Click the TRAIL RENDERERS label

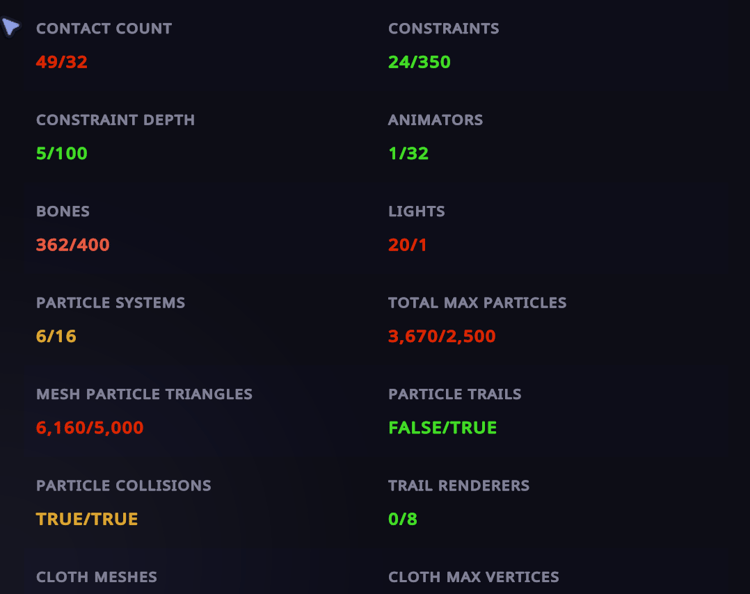[459, 485]
